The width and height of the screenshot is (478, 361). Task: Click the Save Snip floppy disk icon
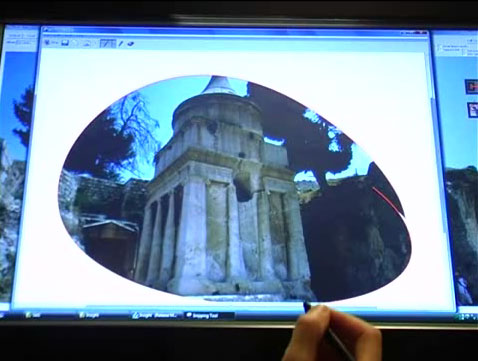tap(65, 43)
